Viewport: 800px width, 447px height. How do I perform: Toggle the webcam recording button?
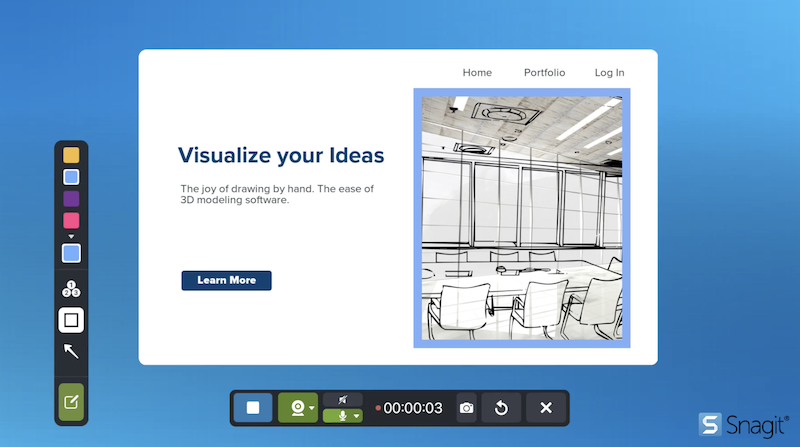(297, 408)
